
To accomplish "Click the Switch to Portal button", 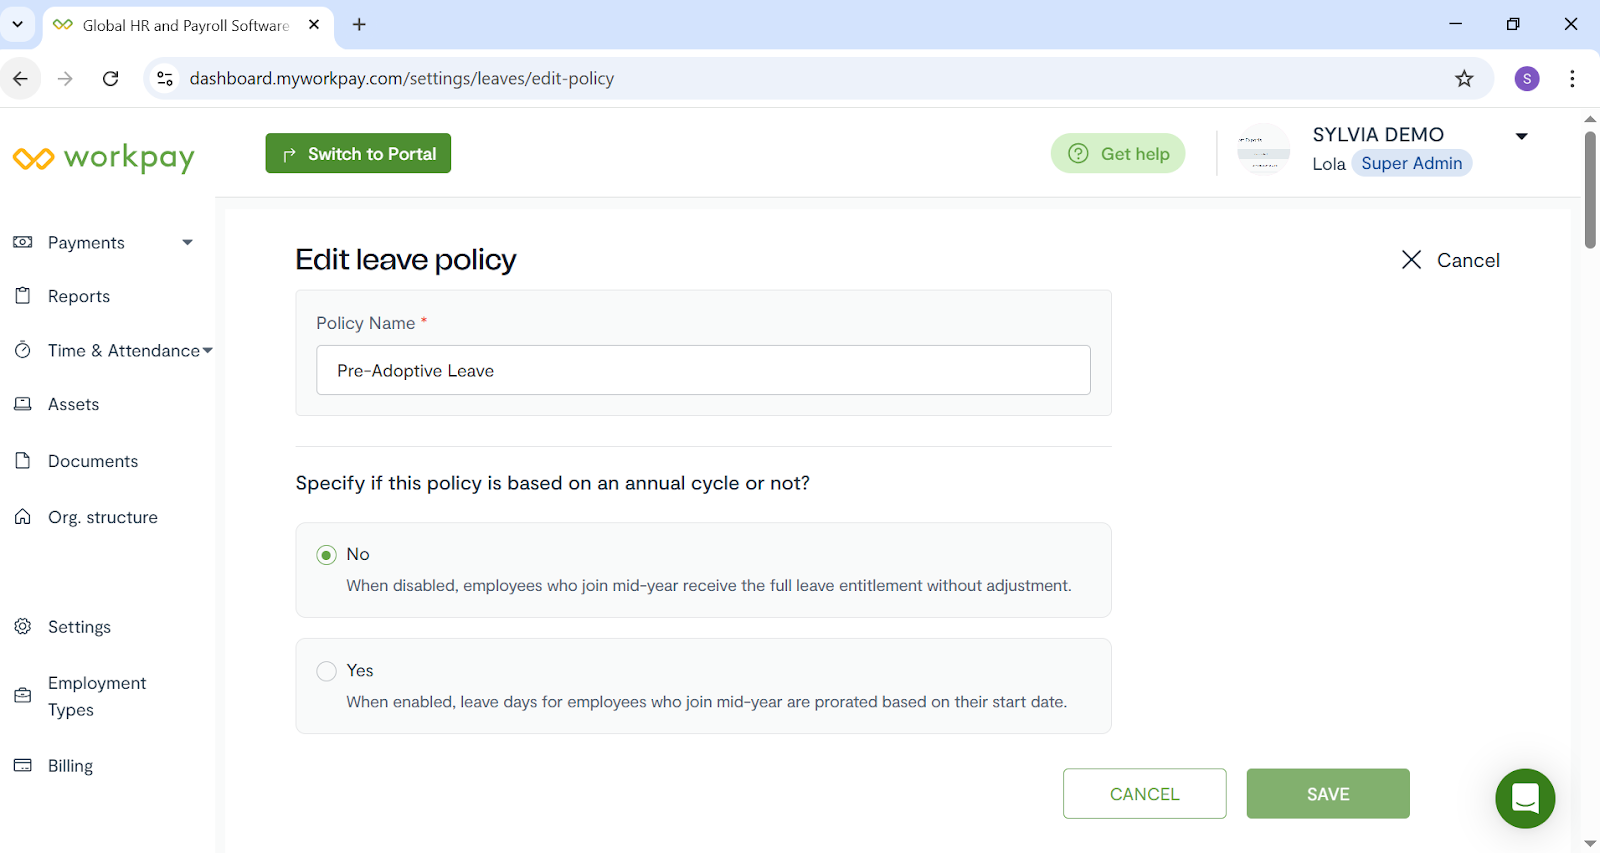I will click(x=358, y=153).
